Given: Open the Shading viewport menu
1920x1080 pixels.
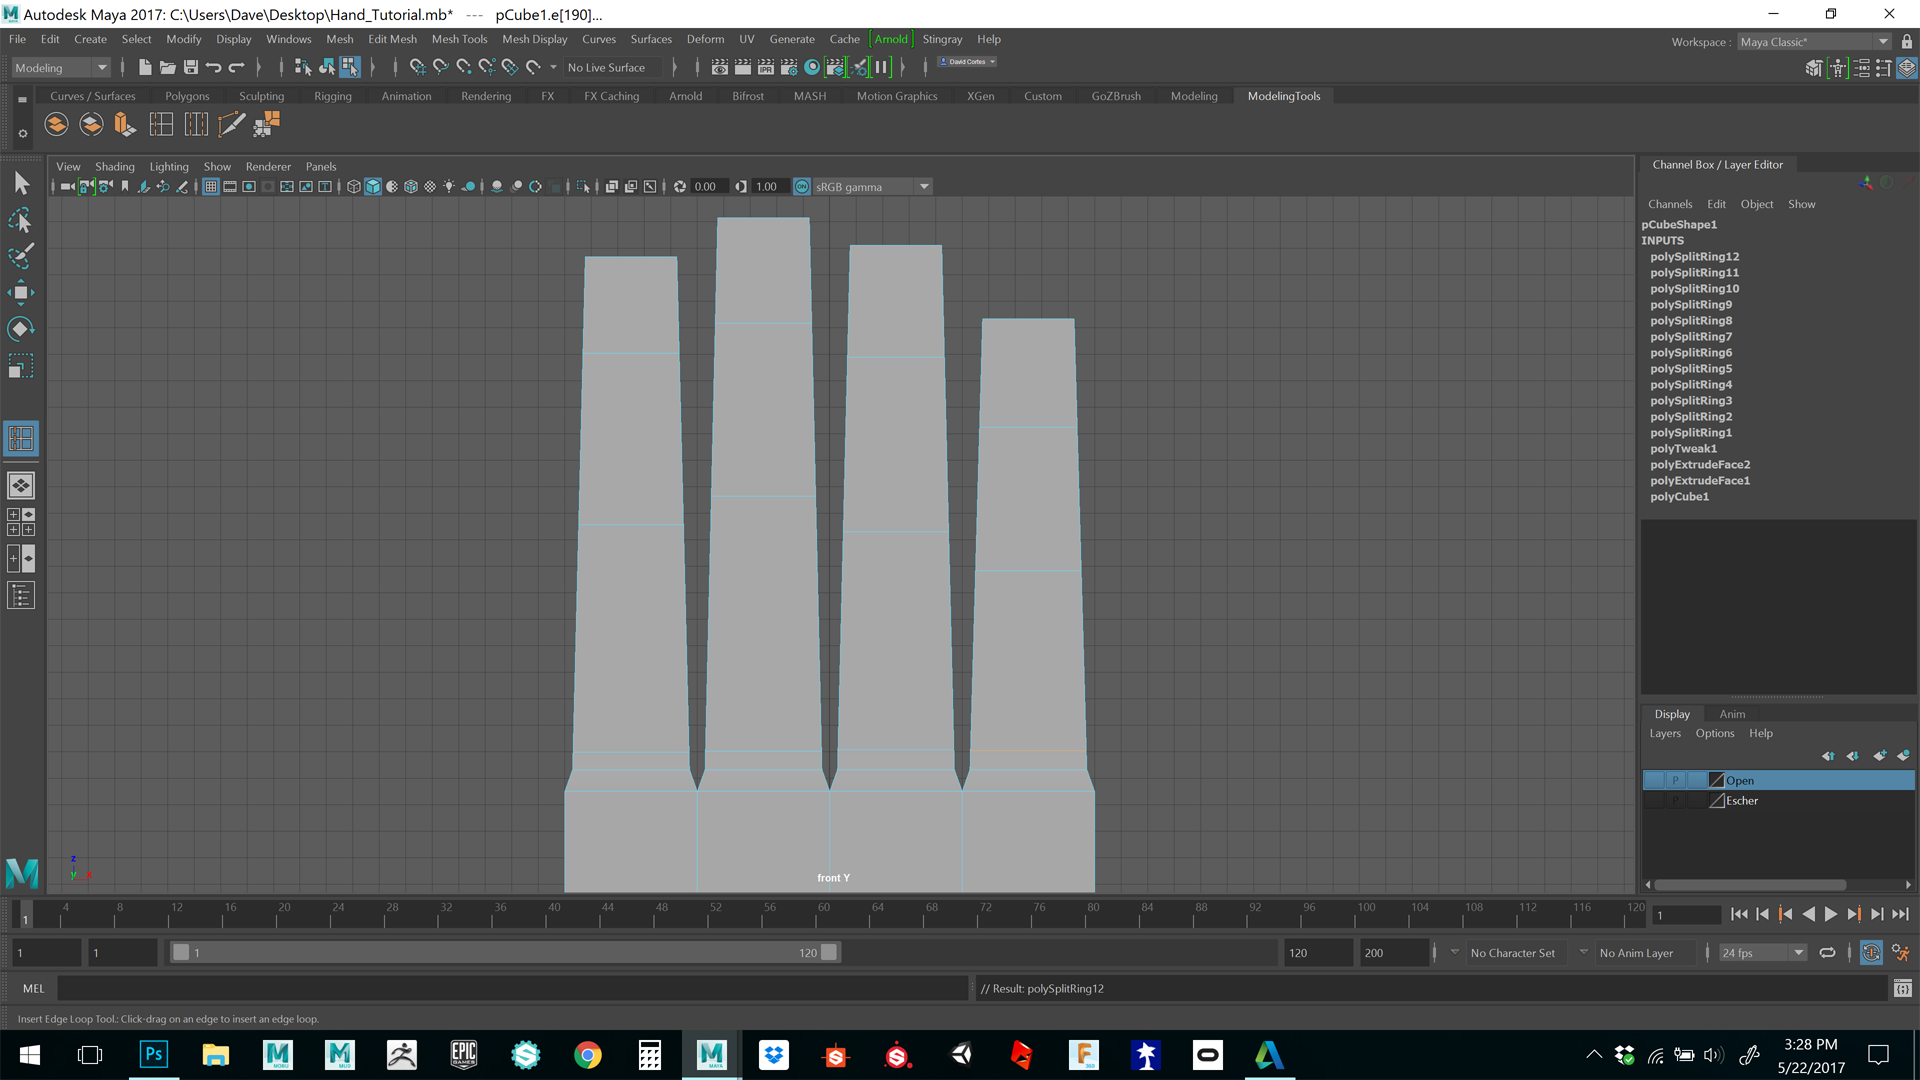Looking at the screenshot, I should click(x=115, y=167).
